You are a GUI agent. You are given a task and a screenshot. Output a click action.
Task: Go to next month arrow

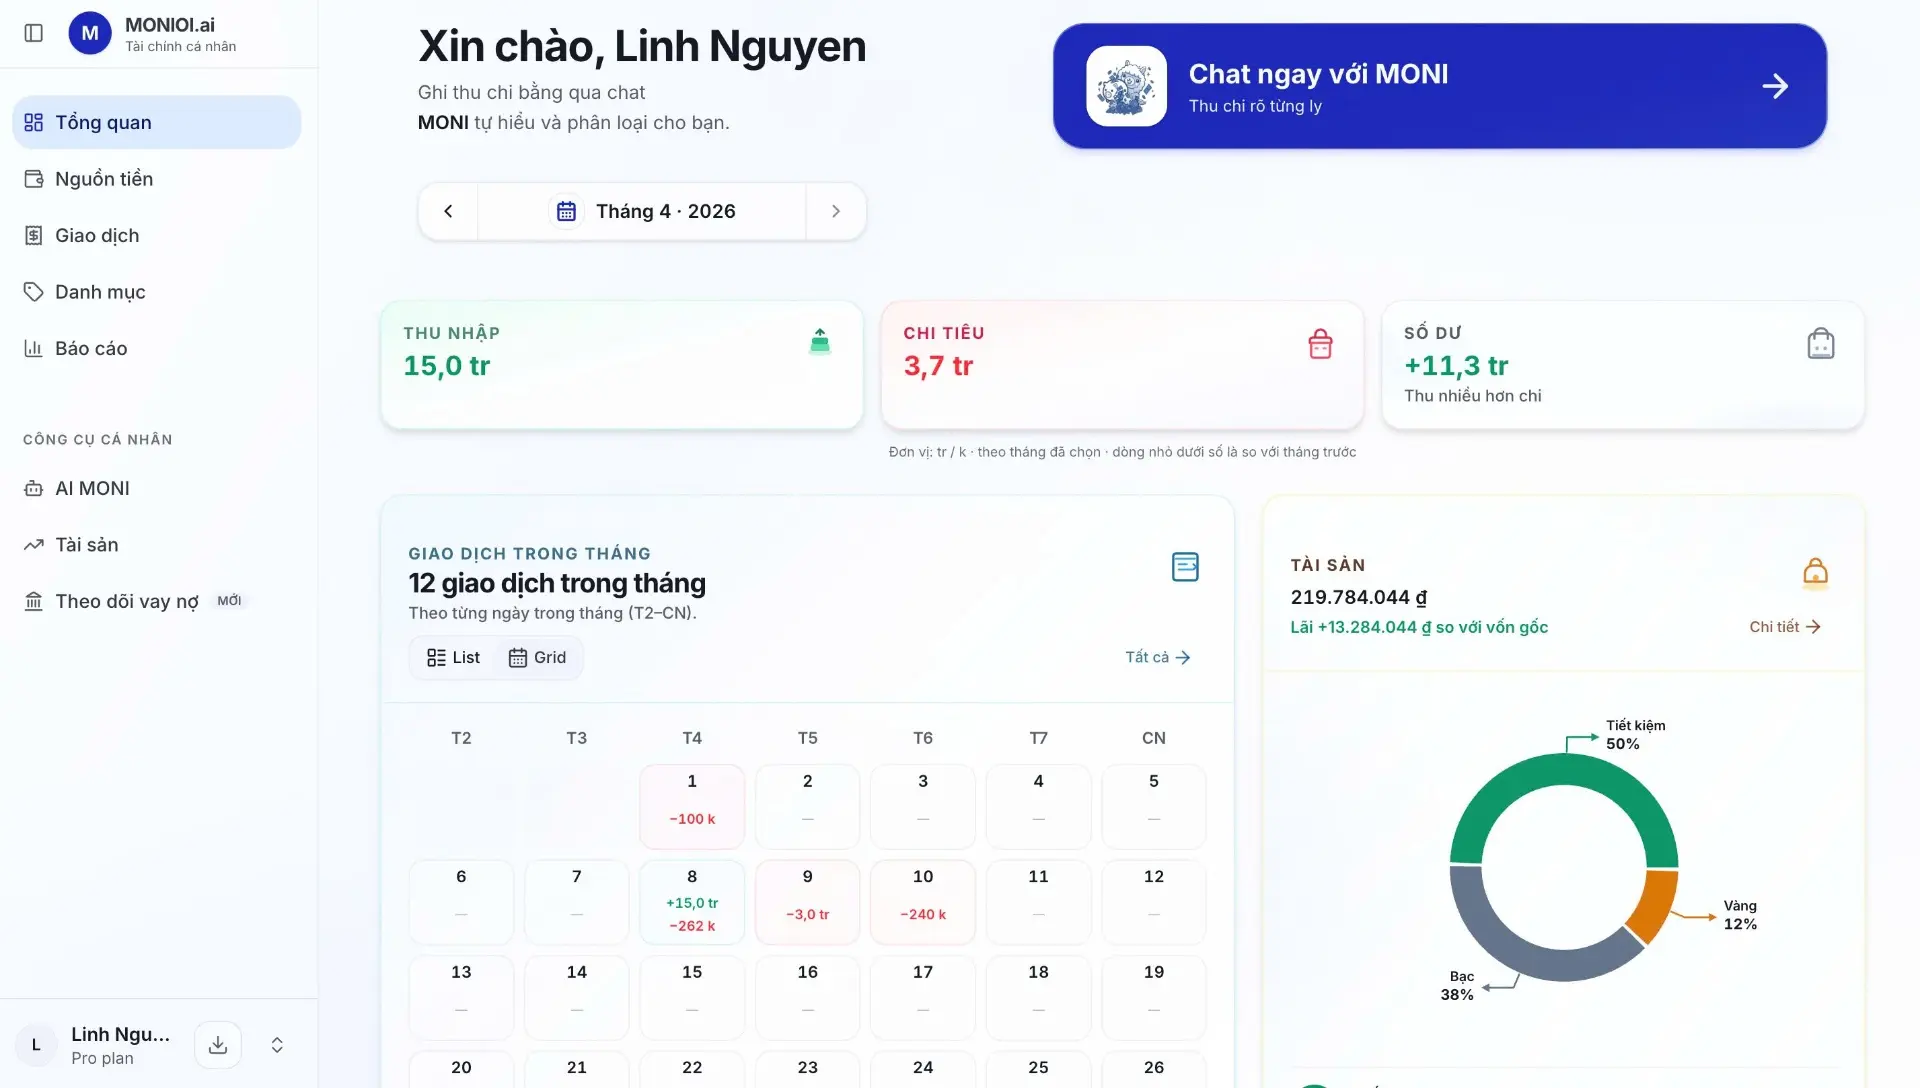836,211
